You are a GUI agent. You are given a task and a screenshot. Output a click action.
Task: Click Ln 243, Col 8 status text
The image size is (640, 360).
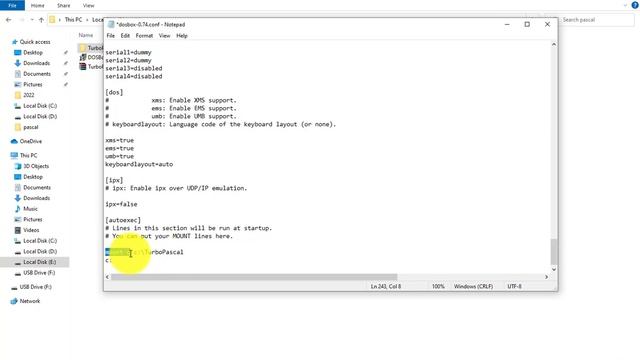(x=386, y=287)
